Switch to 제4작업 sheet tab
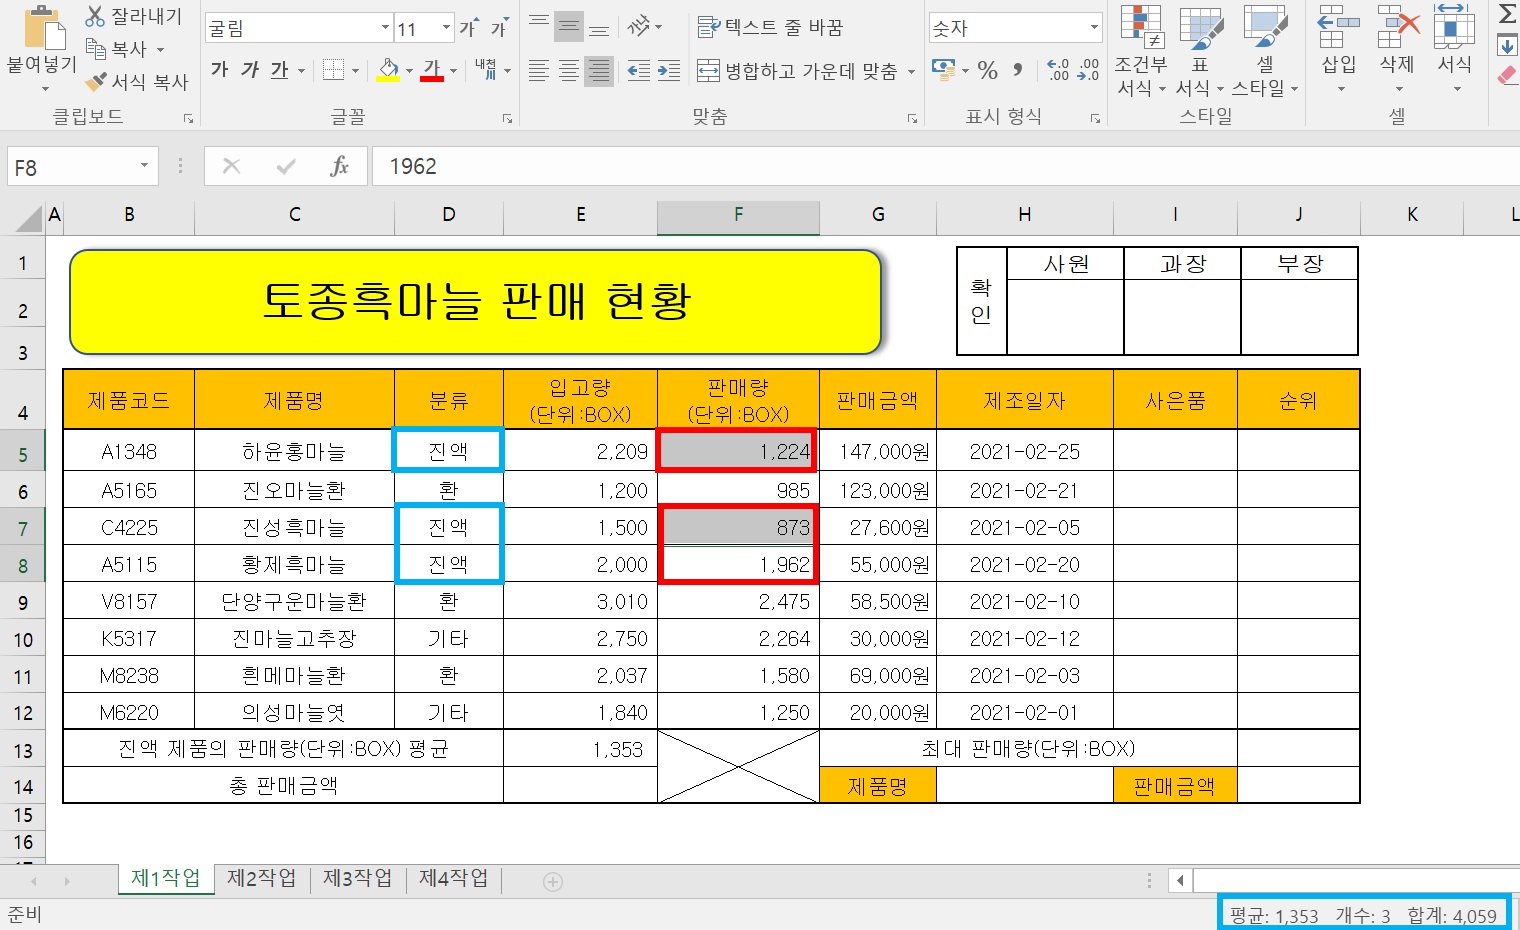 [x=453, y=878]
